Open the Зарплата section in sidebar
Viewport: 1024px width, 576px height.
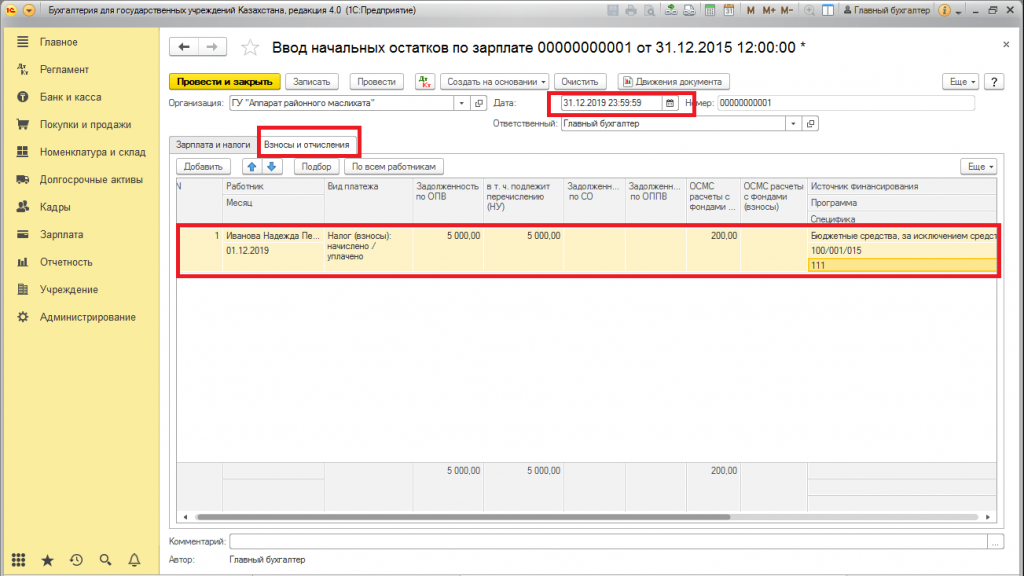pyautogui.click(x=61, y=234)
